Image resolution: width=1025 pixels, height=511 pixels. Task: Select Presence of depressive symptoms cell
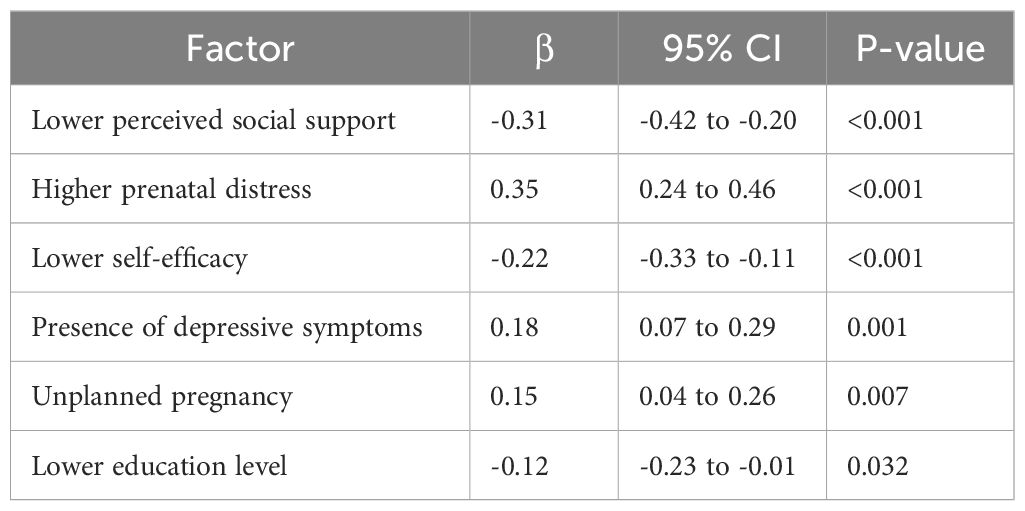(227, 327)
